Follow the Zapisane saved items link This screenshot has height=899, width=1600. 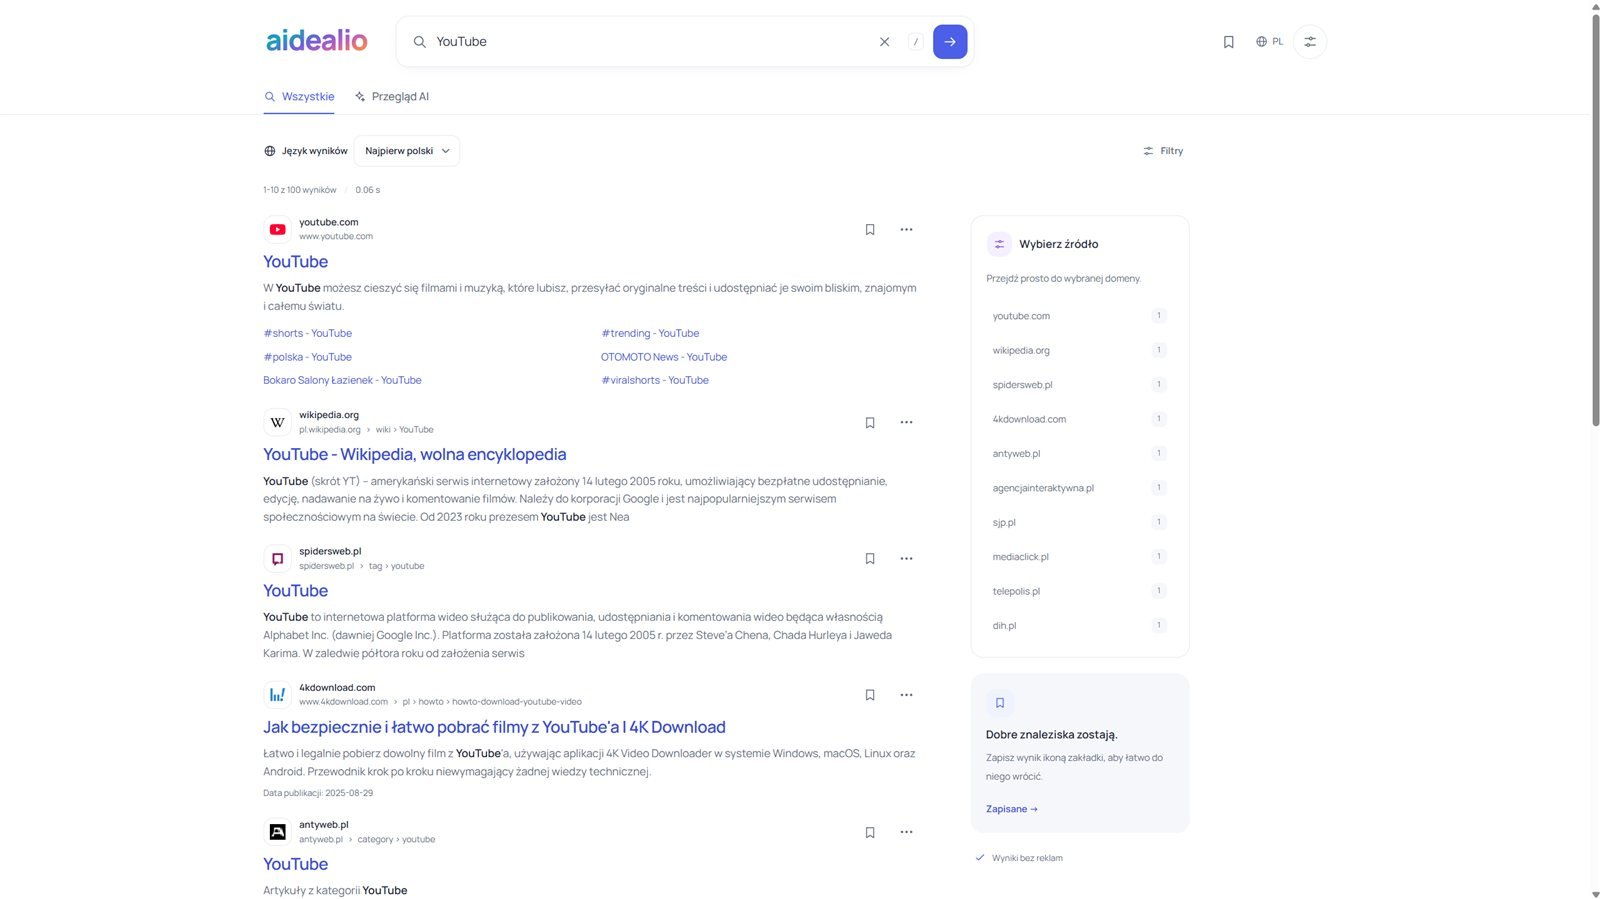[x=1012, y=809]
